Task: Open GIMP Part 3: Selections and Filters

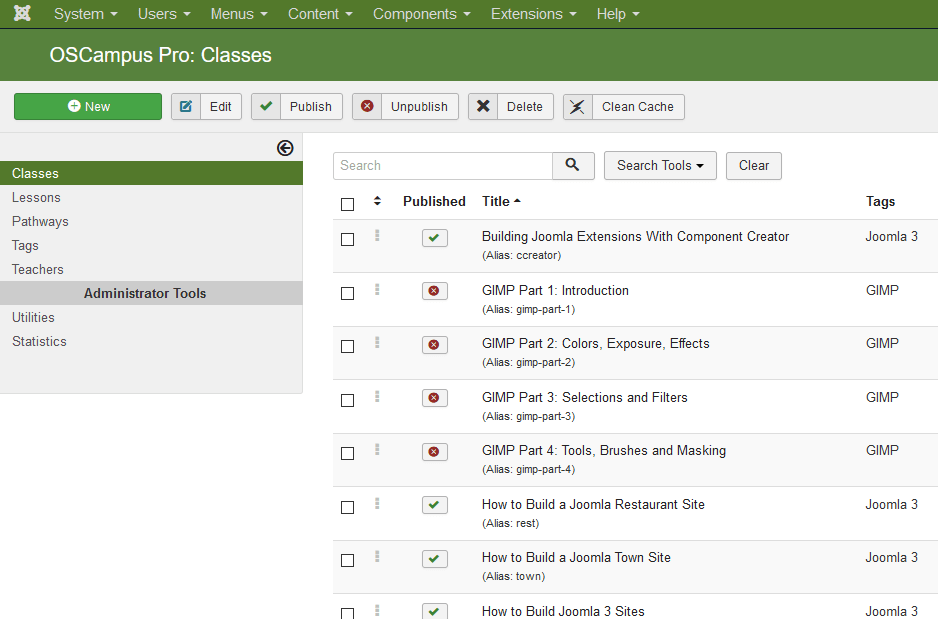Action: pos(585,397)
